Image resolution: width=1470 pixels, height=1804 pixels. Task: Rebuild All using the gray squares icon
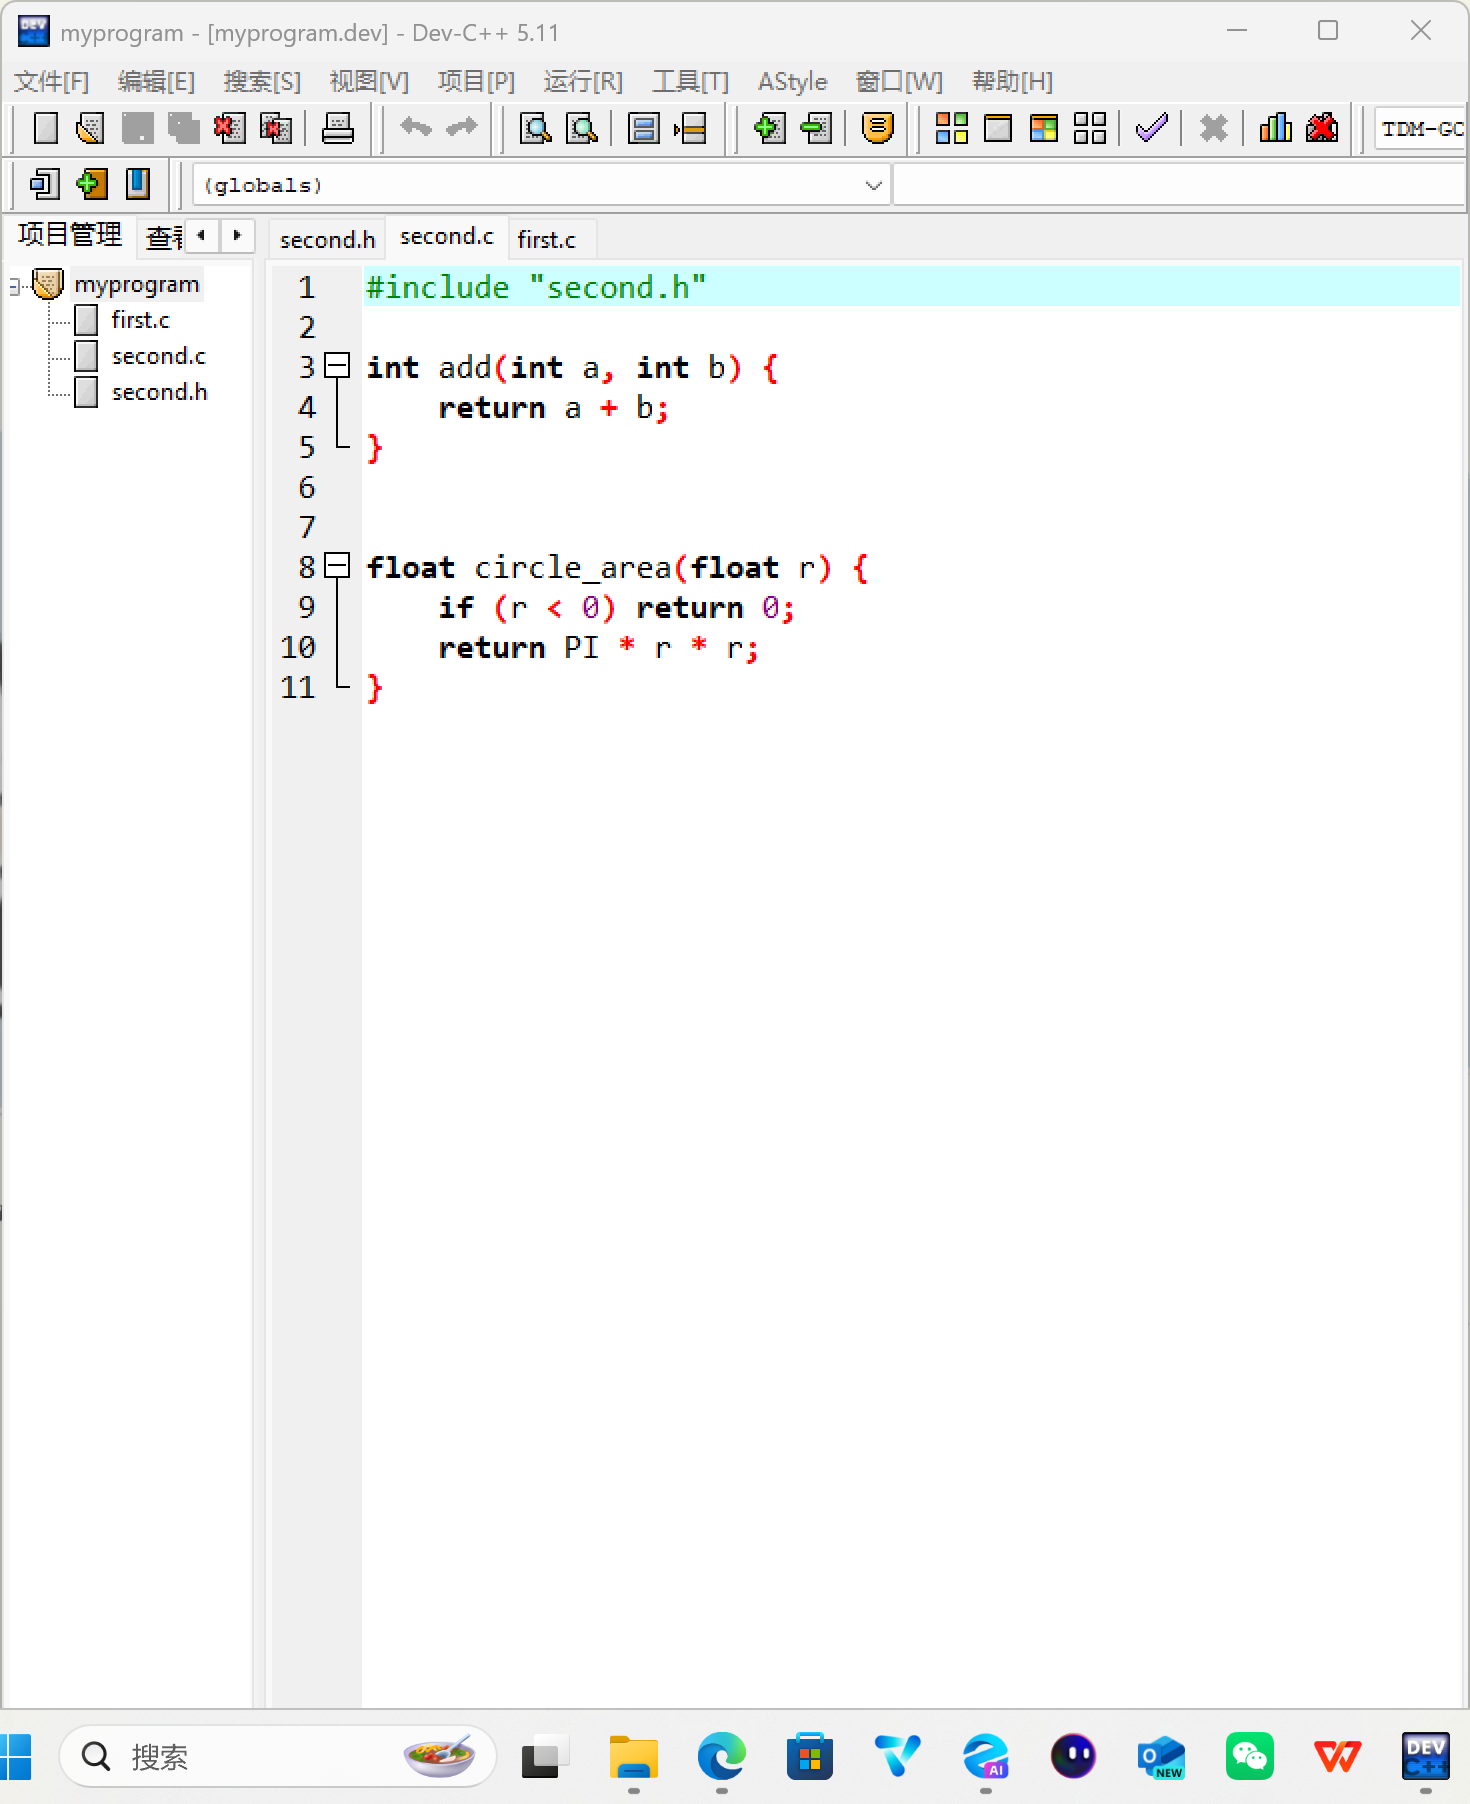pyautogui.click(x=1090, y=128)
